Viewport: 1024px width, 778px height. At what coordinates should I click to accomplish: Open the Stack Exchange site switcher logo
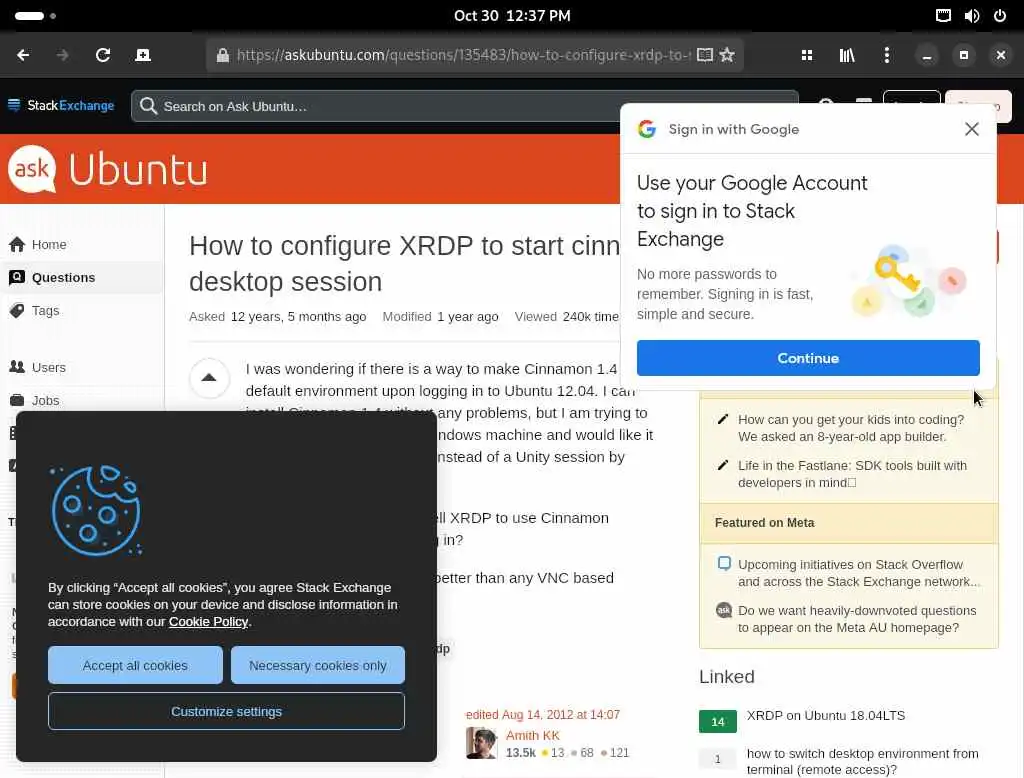pyautogui.click(x=61, y=106)
